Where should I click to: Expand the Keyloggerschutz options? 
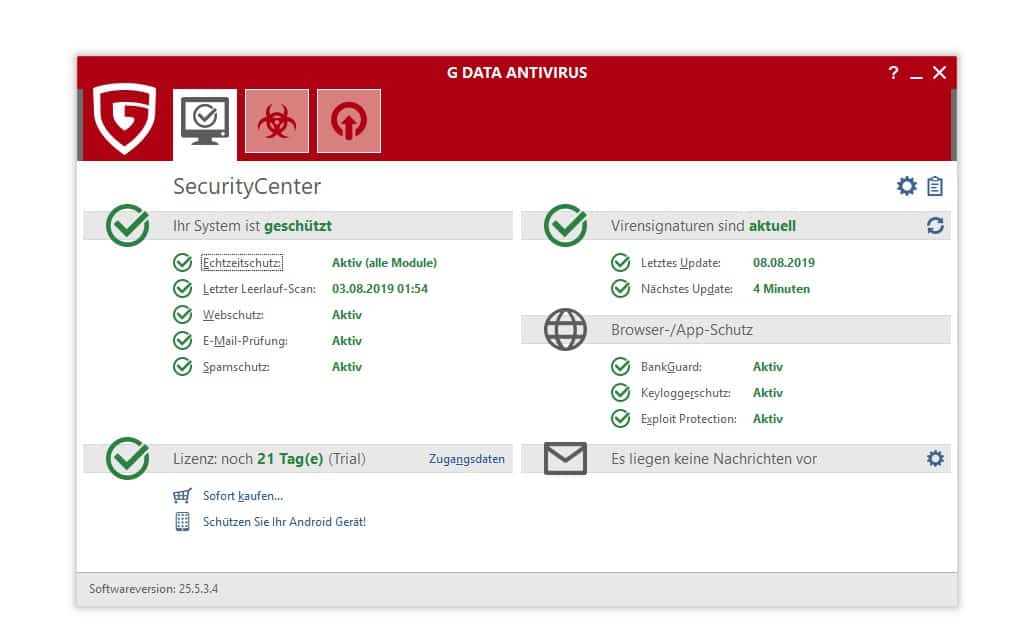click(685, 393)
